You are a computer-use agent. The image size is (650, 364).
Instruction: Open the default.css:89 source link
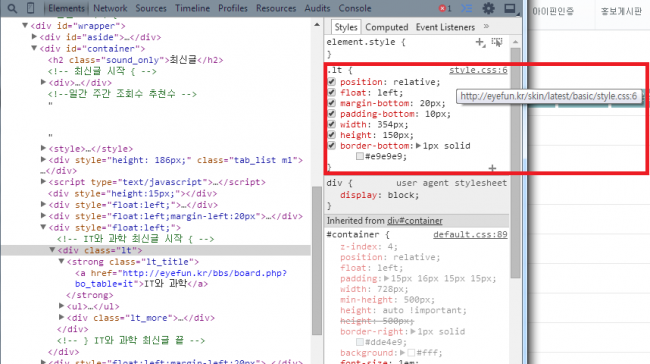470,235
